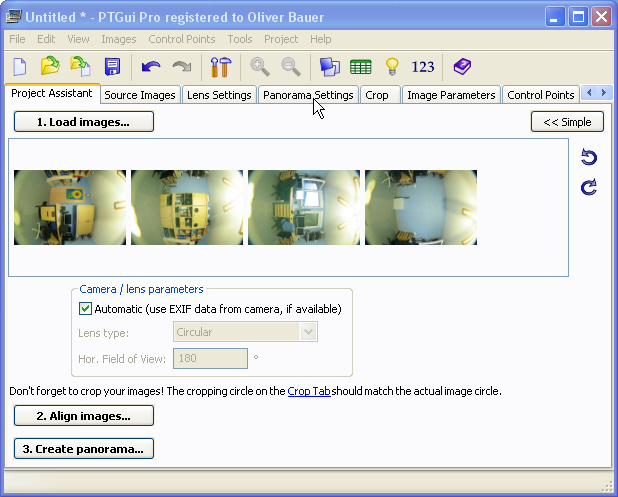Follow the Crop Tab link
Screen dimensions: 618x497
click(308, 391)
